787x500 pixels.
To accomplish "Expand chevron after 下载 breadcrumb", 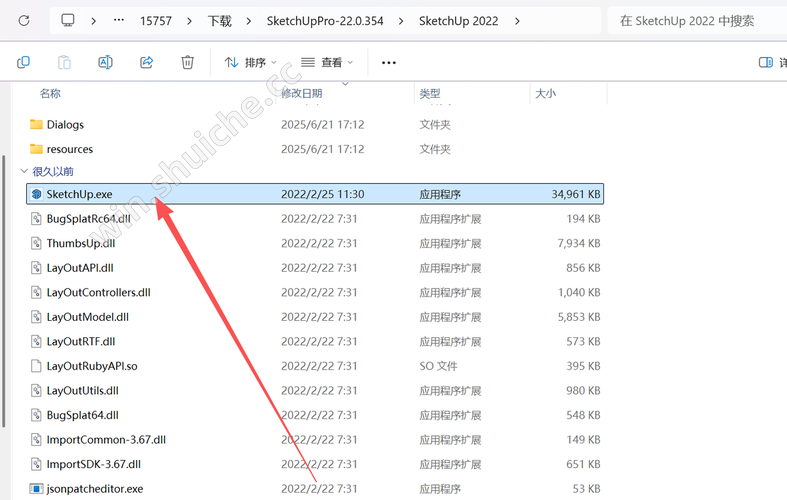I will [x=248, y=21].
